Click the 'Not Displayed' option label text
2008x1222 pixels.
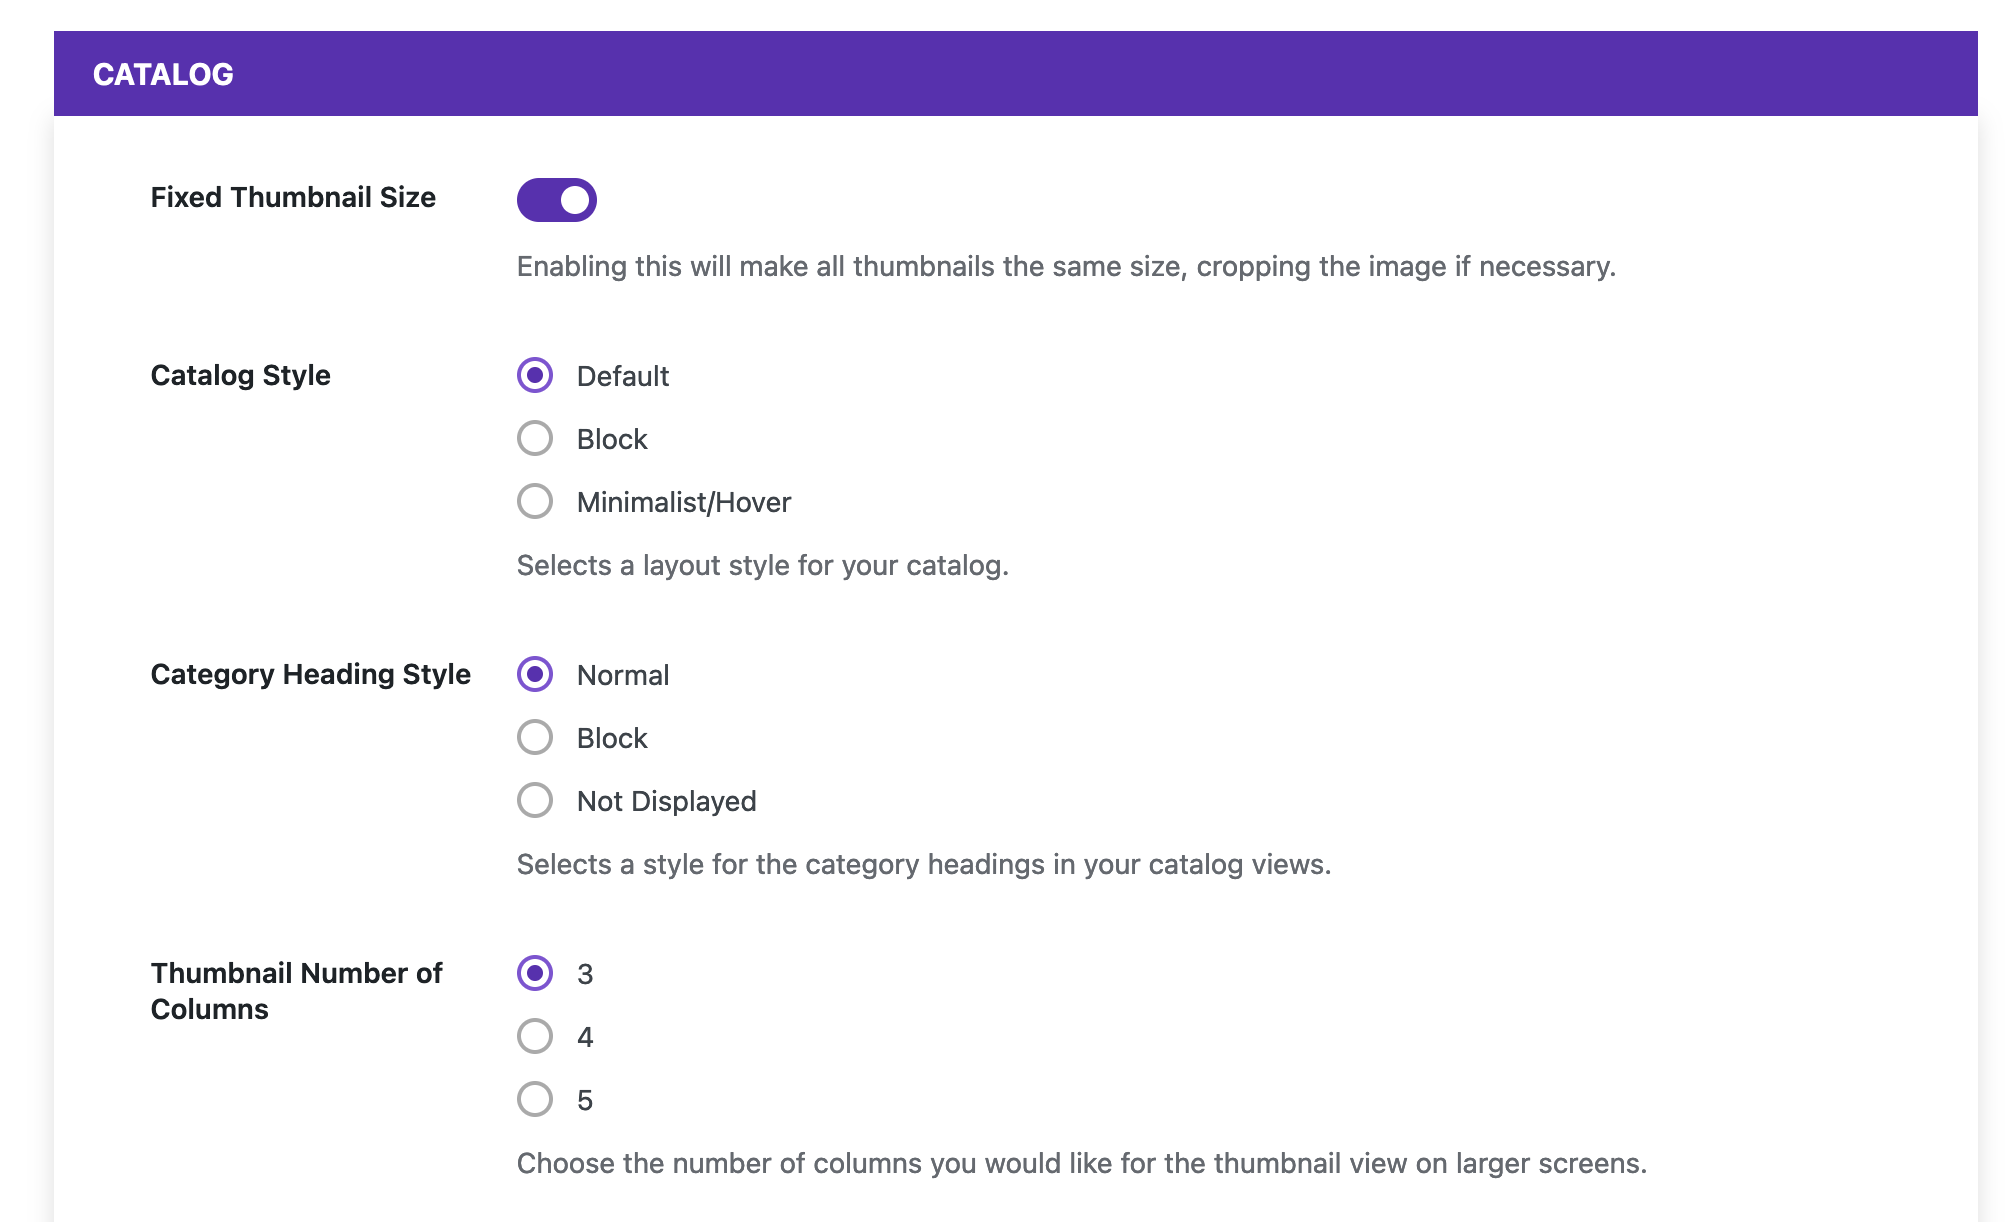coord(666,801)
